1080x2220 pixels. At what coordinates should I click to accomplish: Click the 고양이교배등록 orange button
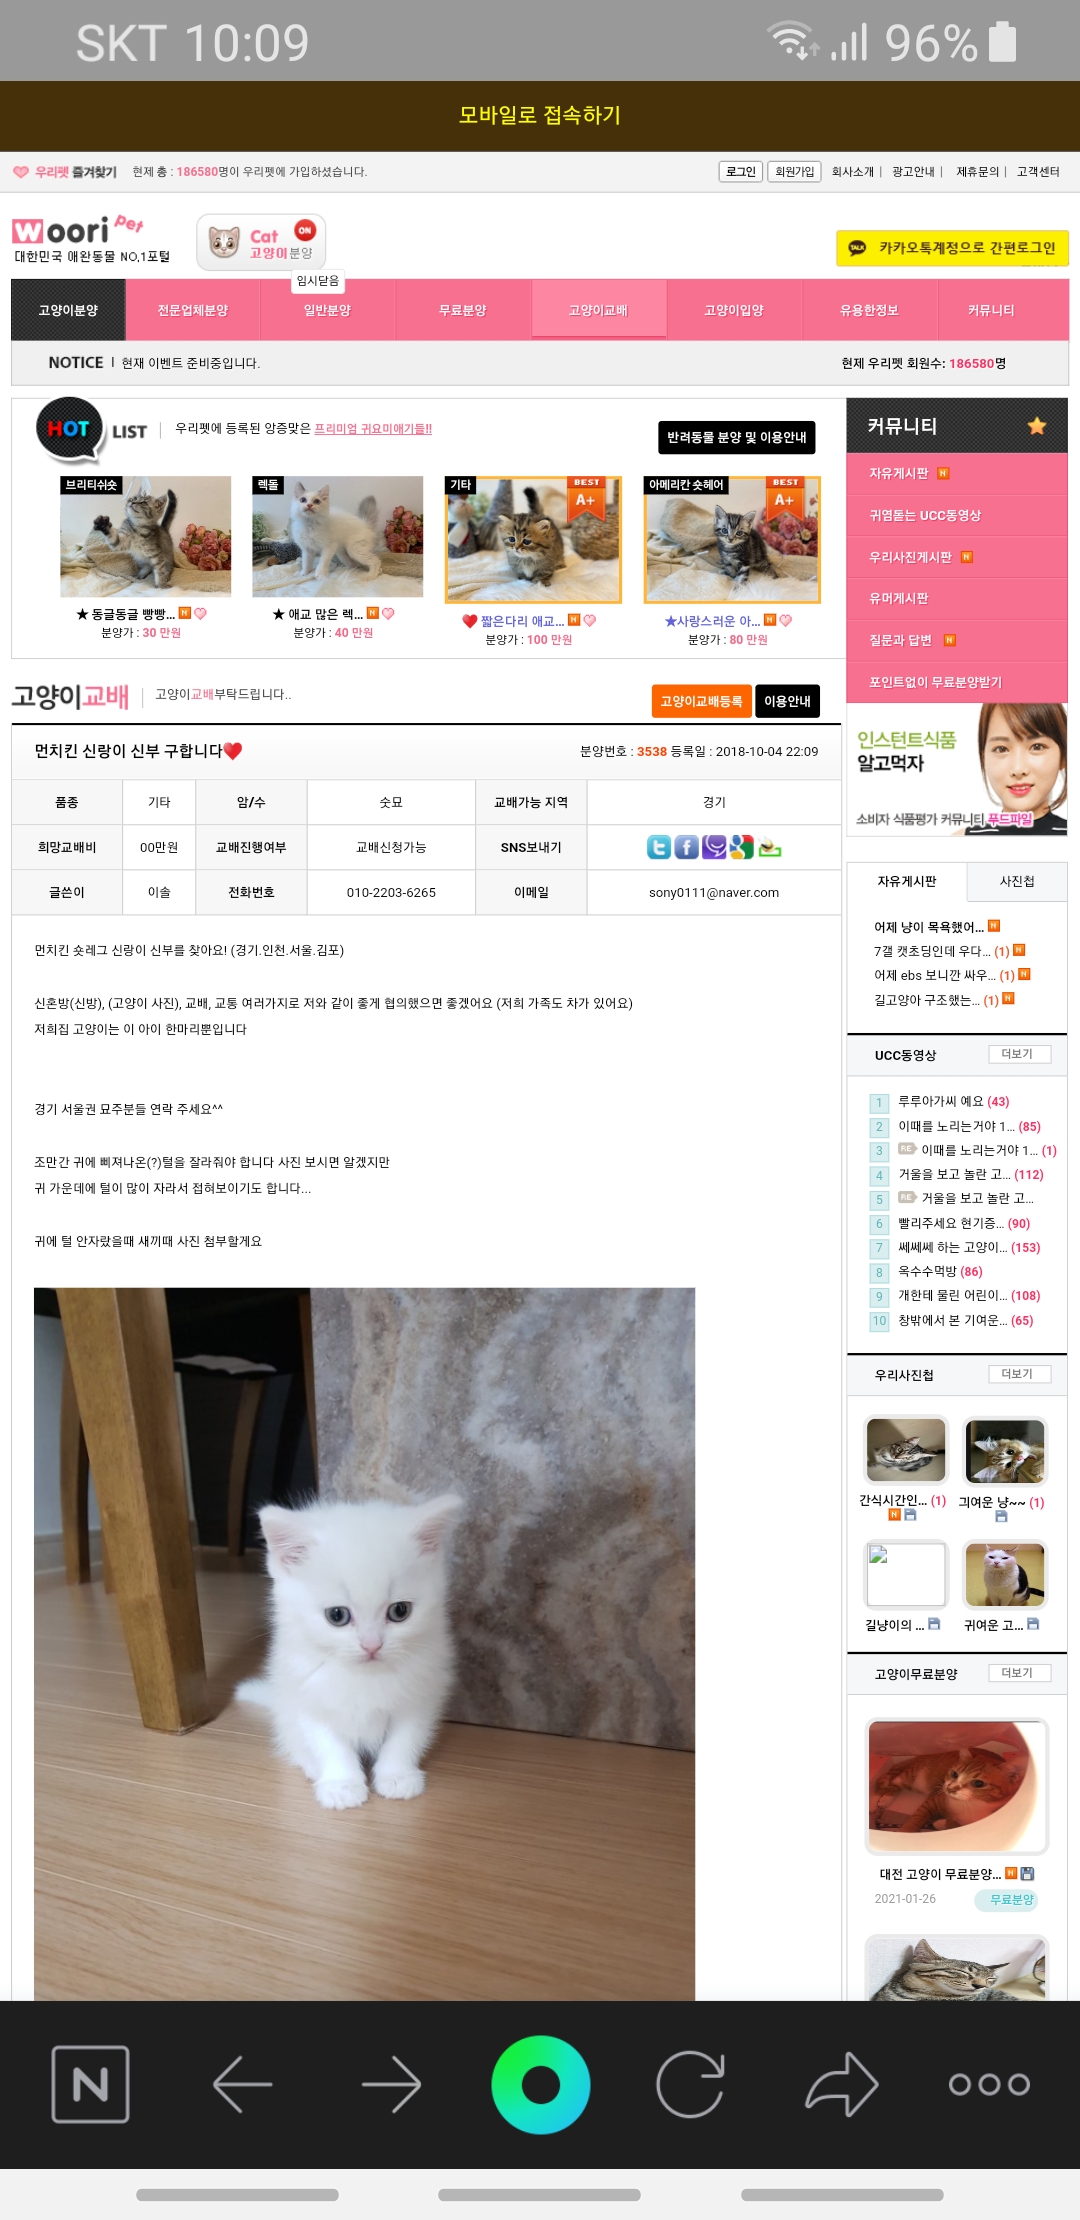click(x=701, y=701)
